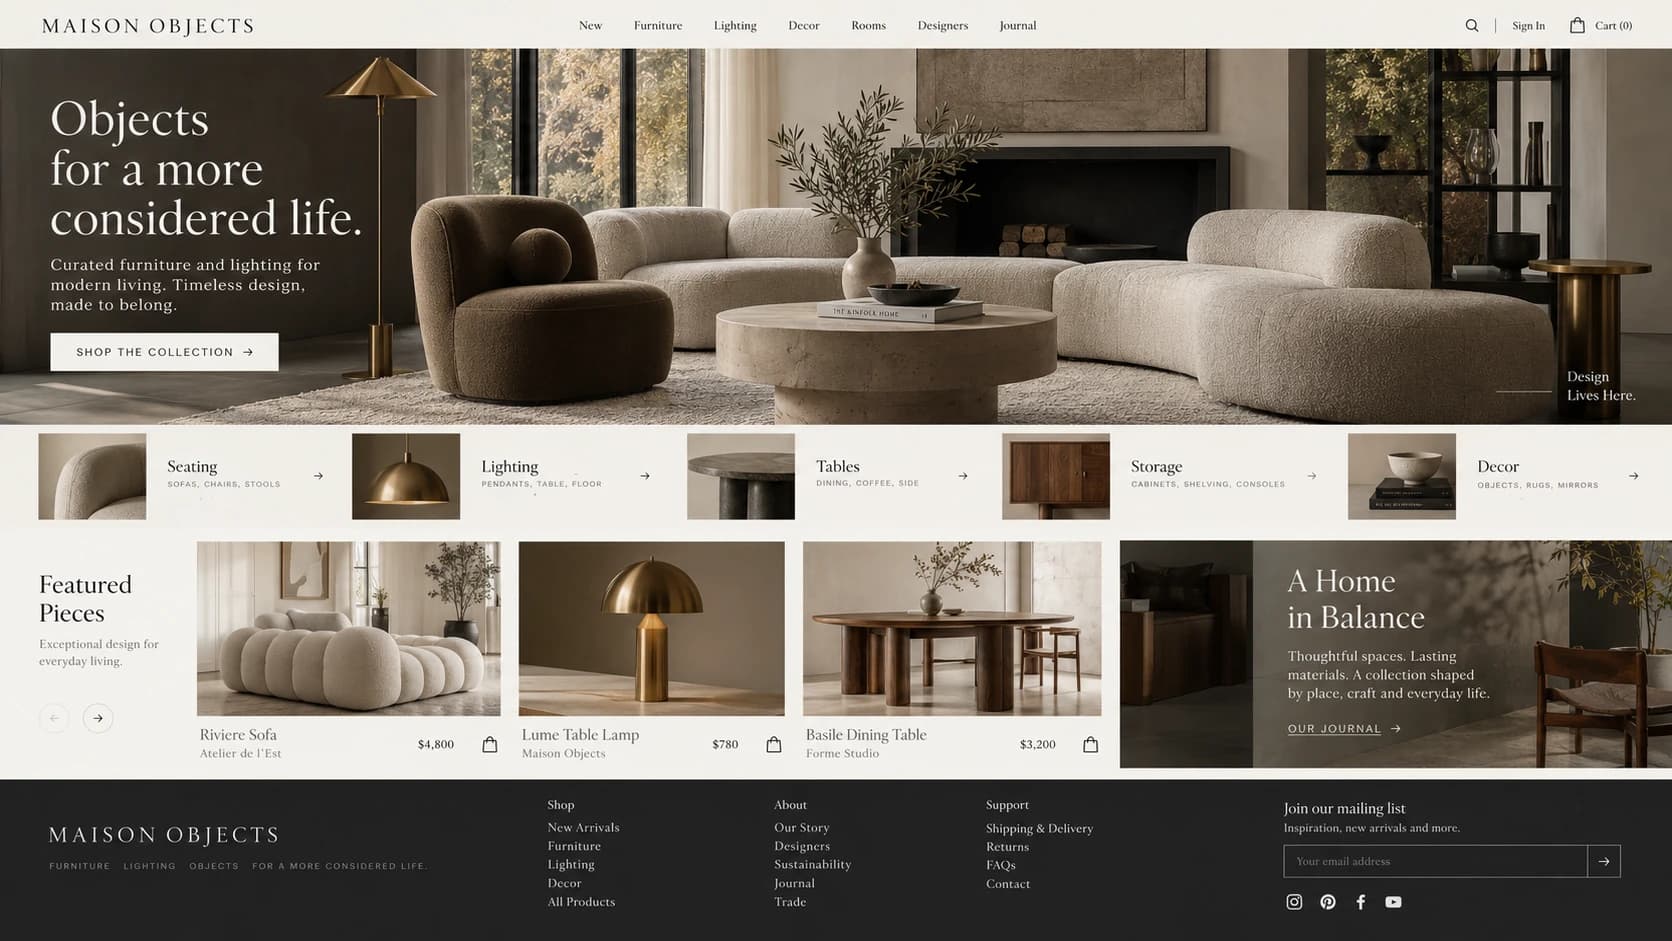
Task: Open the Our Journal link
Action: click(1344, 729)
